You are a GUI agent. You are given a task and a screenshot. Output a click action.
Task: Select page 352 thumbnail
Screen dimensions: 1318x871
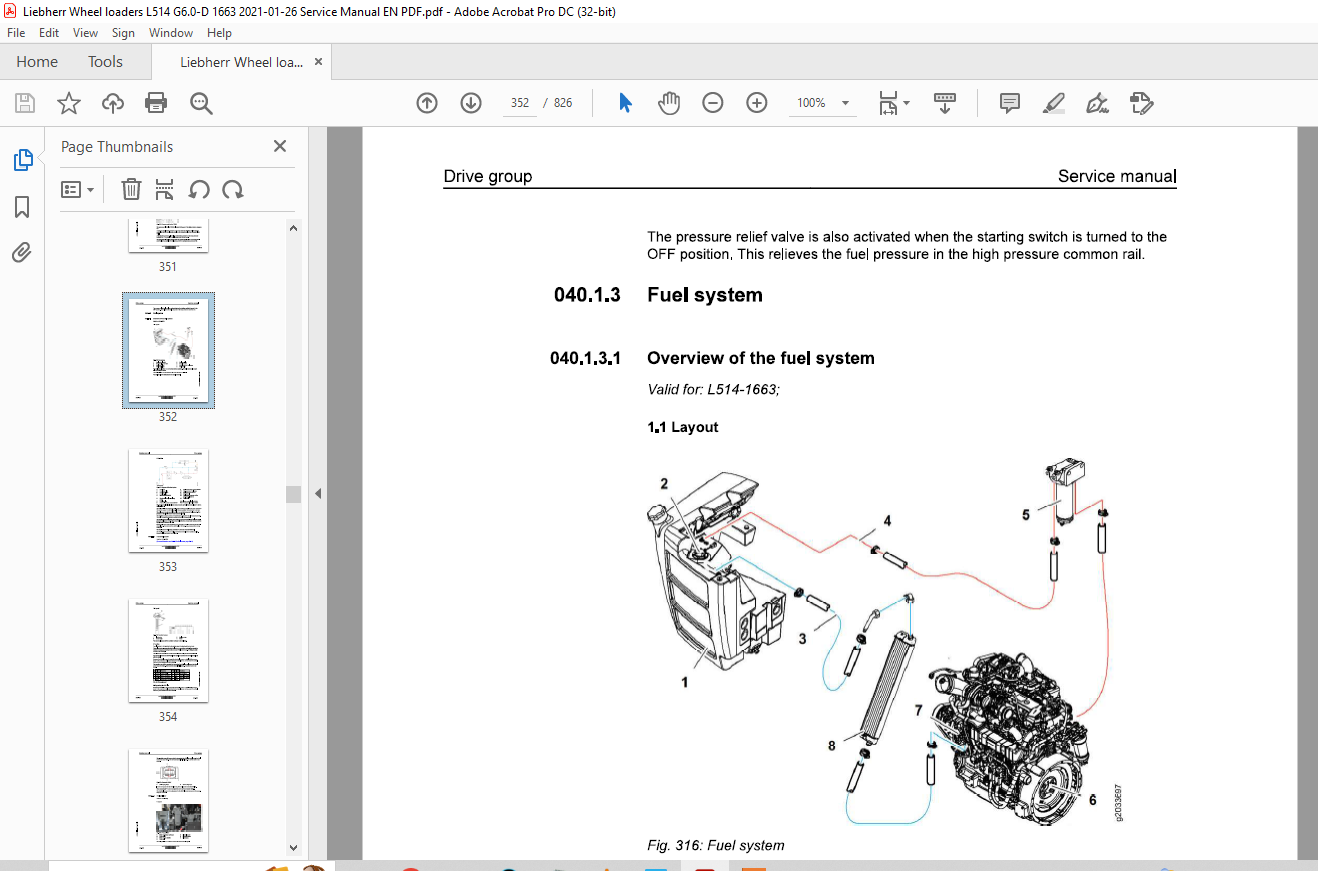point(168,350)
